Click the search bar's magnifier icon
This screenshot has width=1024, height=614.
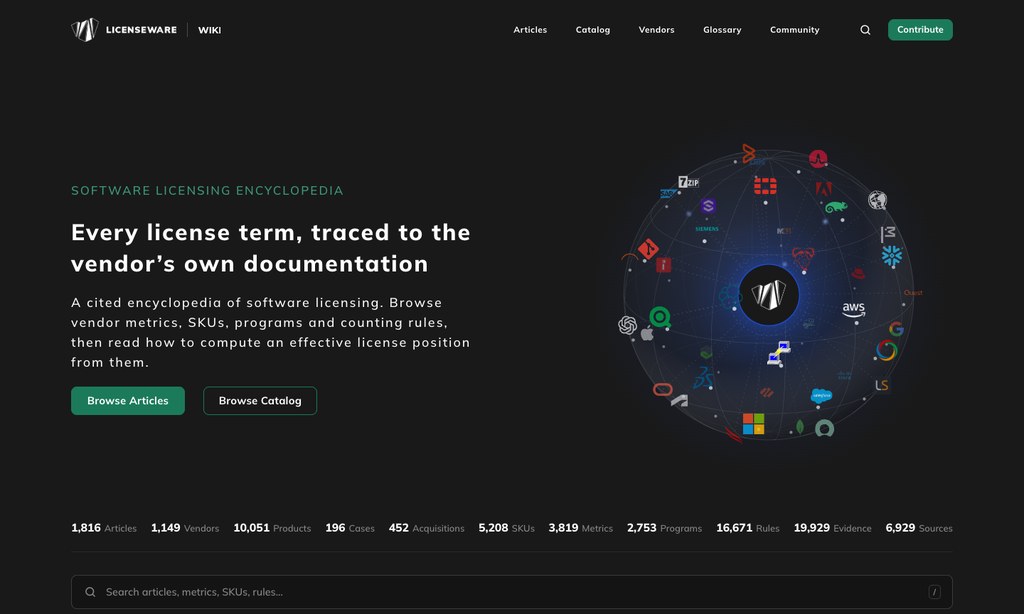[x=90, y=592]
